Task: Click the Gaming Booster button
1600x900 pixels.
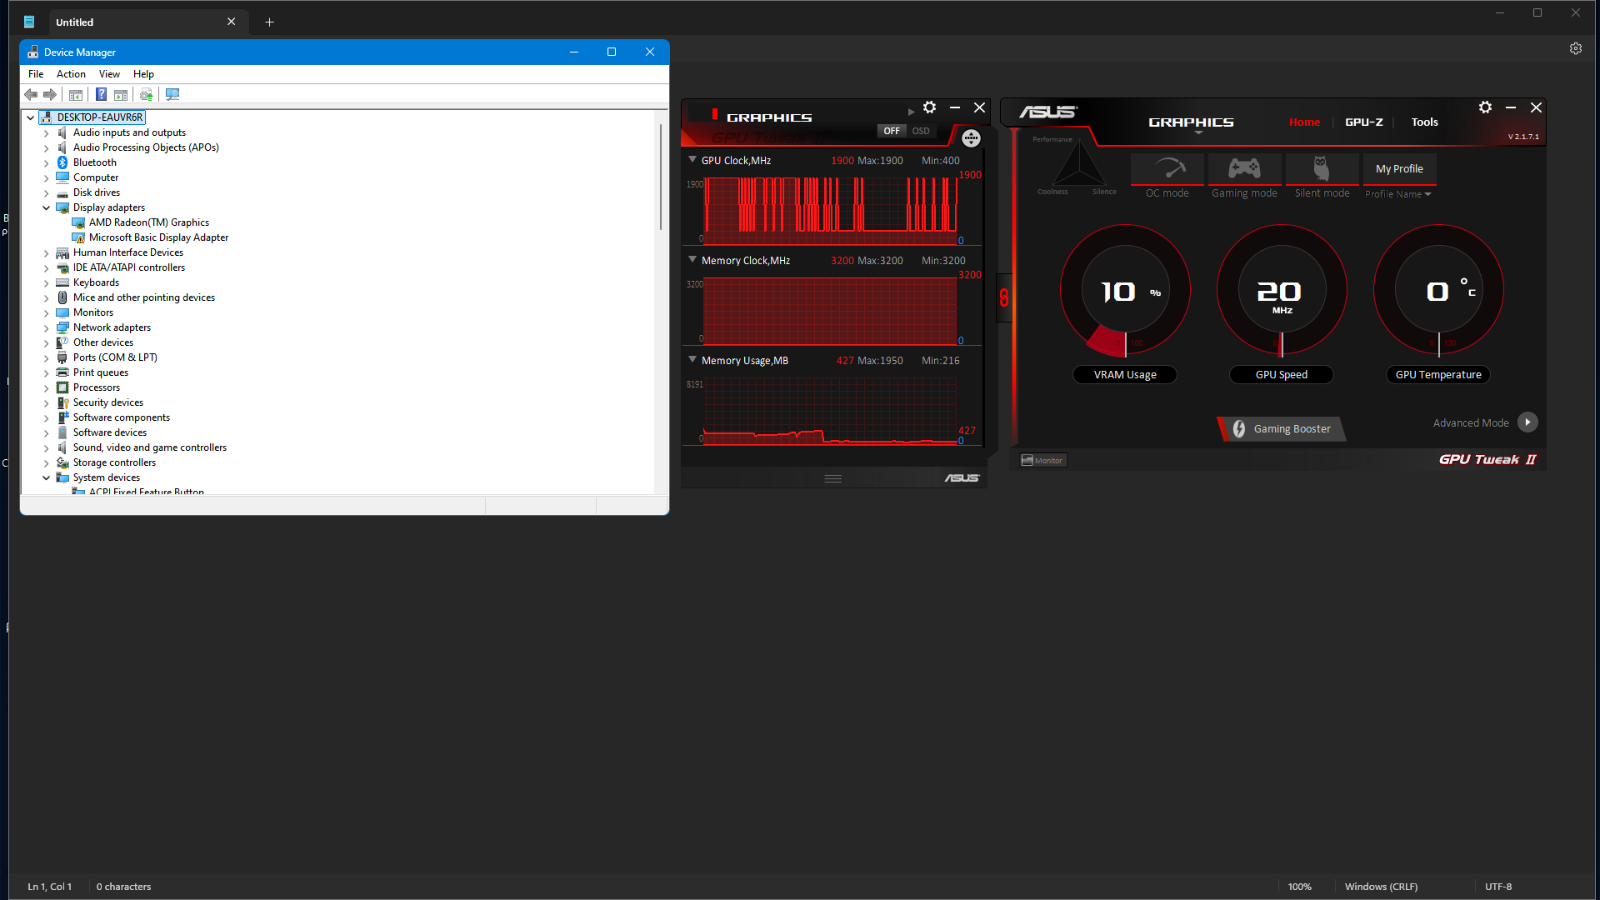Action: pyautogui.click(x=1282, y=429)
